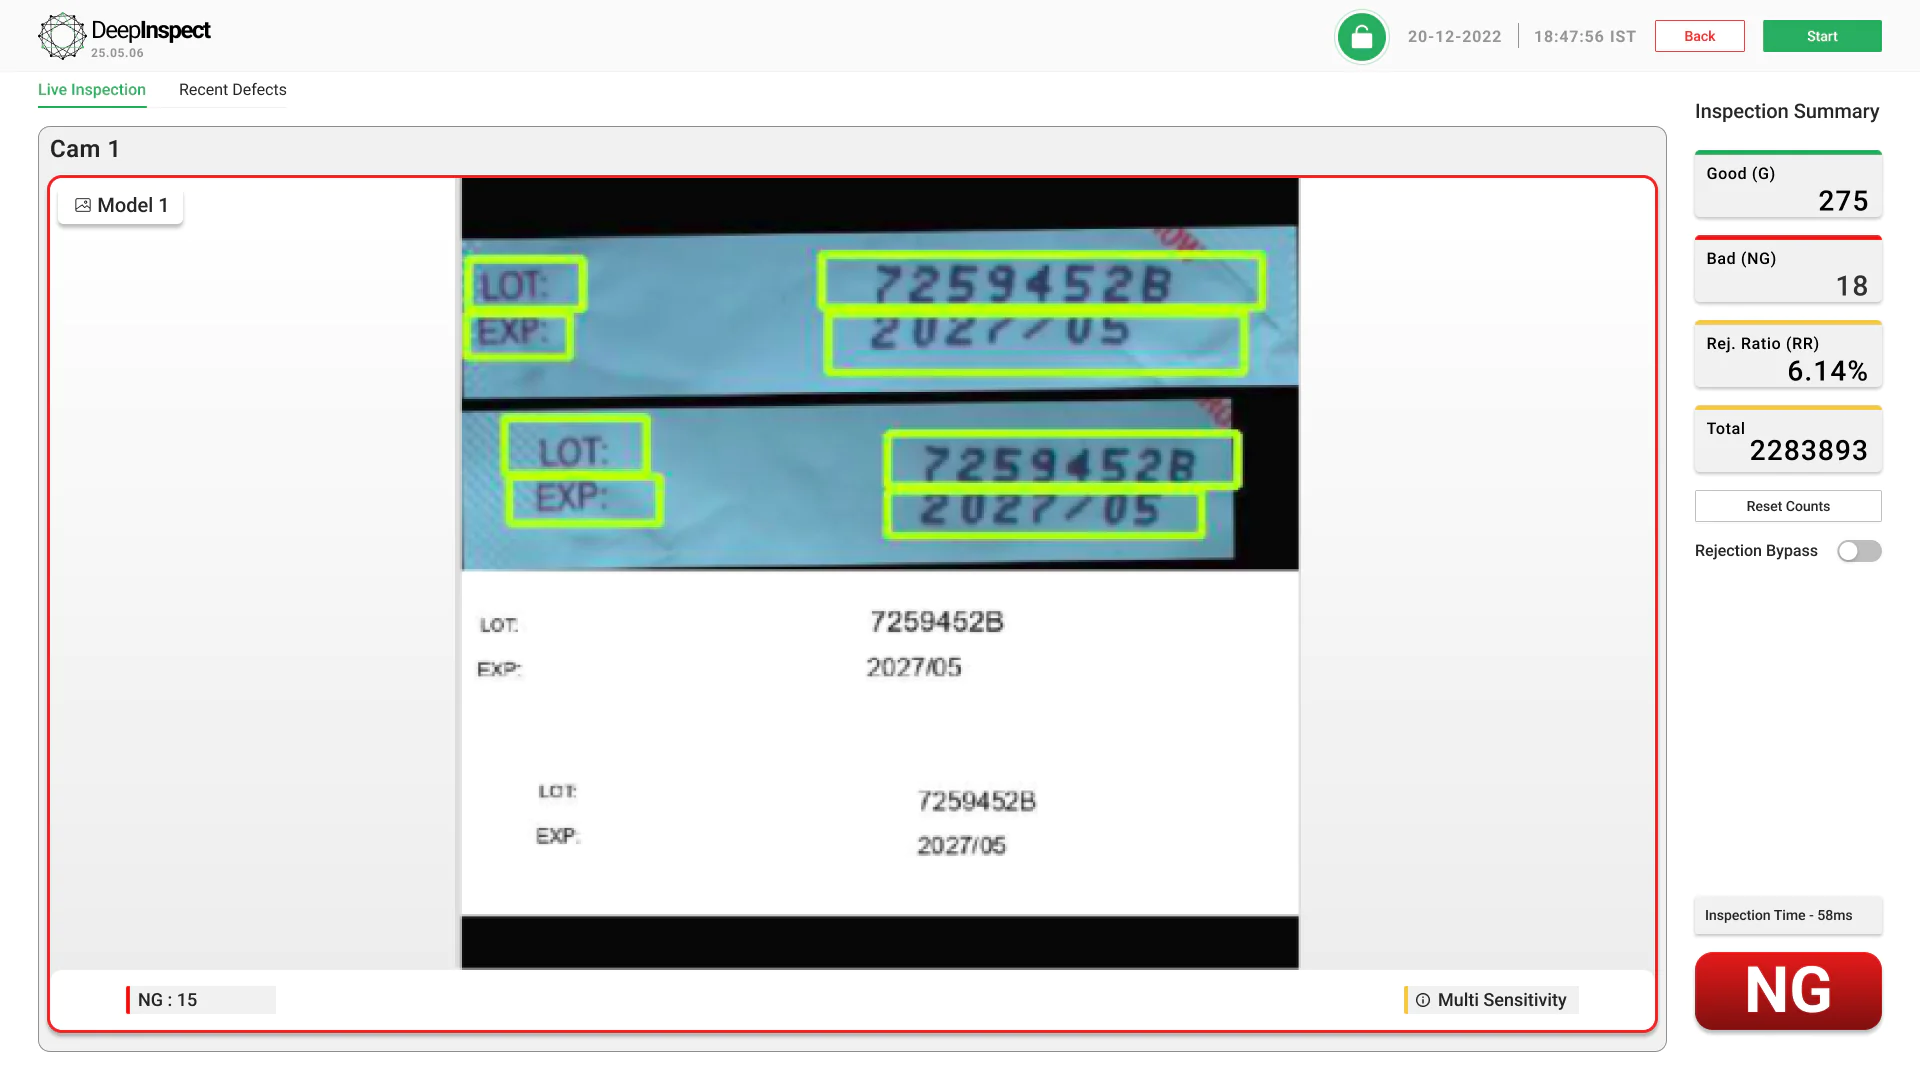Click the Model 1 label button
Screen dimensions: 1920x1080
click(x=120, y=205)
